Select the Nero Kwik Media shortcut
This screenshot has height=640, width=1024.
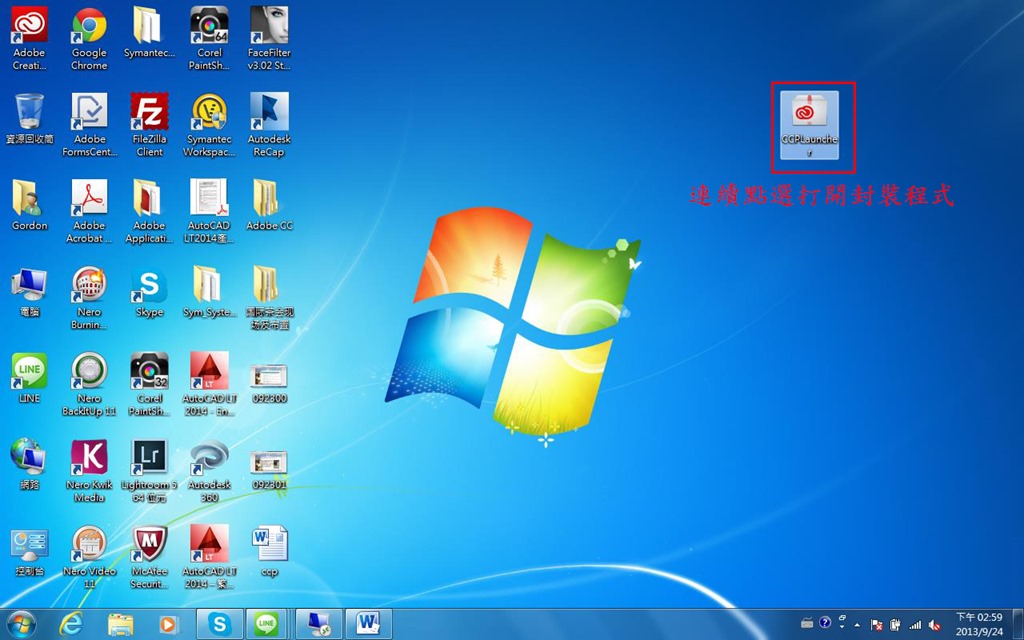point(89,470)
